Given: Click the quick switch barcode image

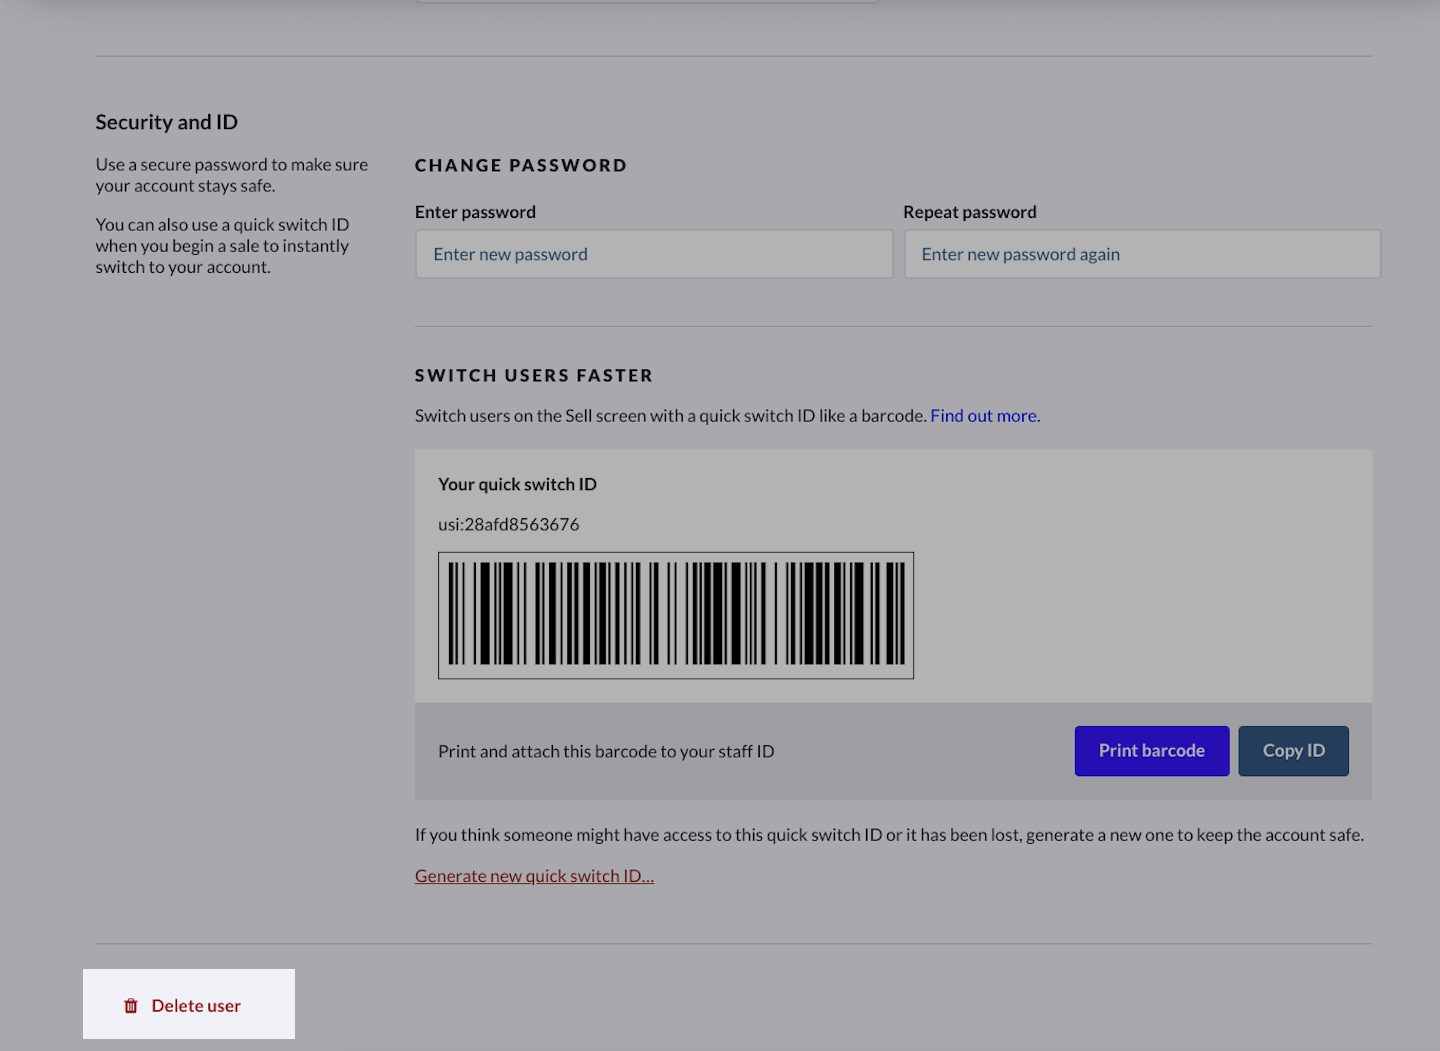Looking at the screenshot, I should coord(676,615).
